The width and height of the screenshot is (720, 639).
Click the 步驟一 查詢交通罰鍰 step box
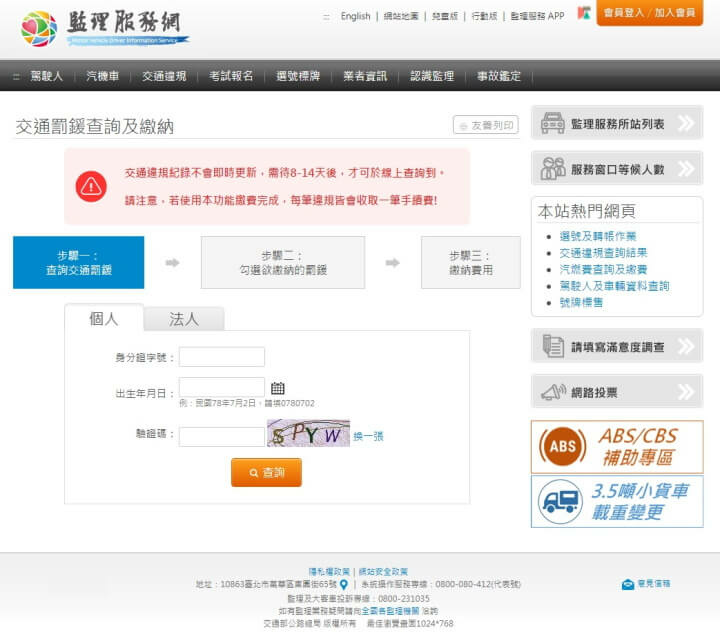click(x=79, y=263)
